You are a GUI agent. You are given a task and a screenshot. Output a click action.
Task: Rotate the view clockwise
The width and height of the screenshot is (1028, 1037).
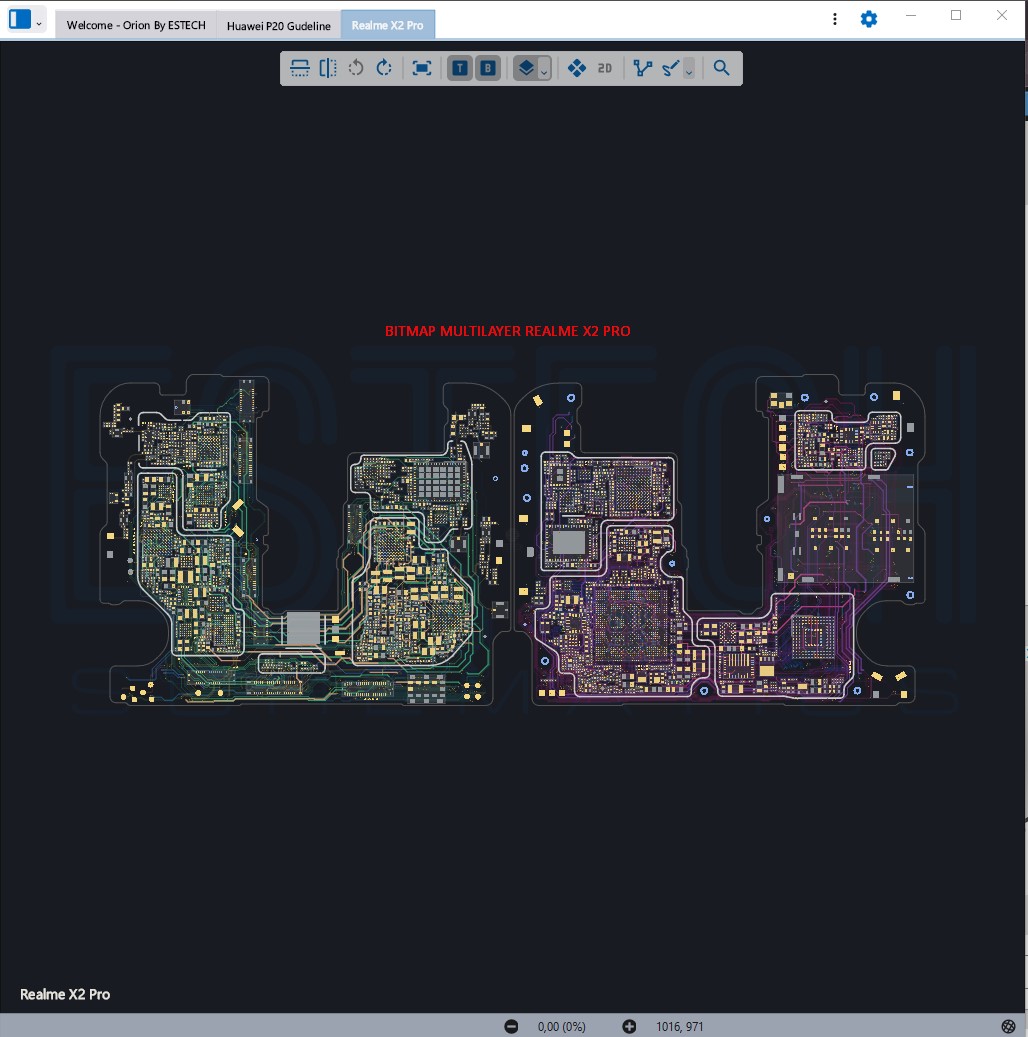[384, 68]
